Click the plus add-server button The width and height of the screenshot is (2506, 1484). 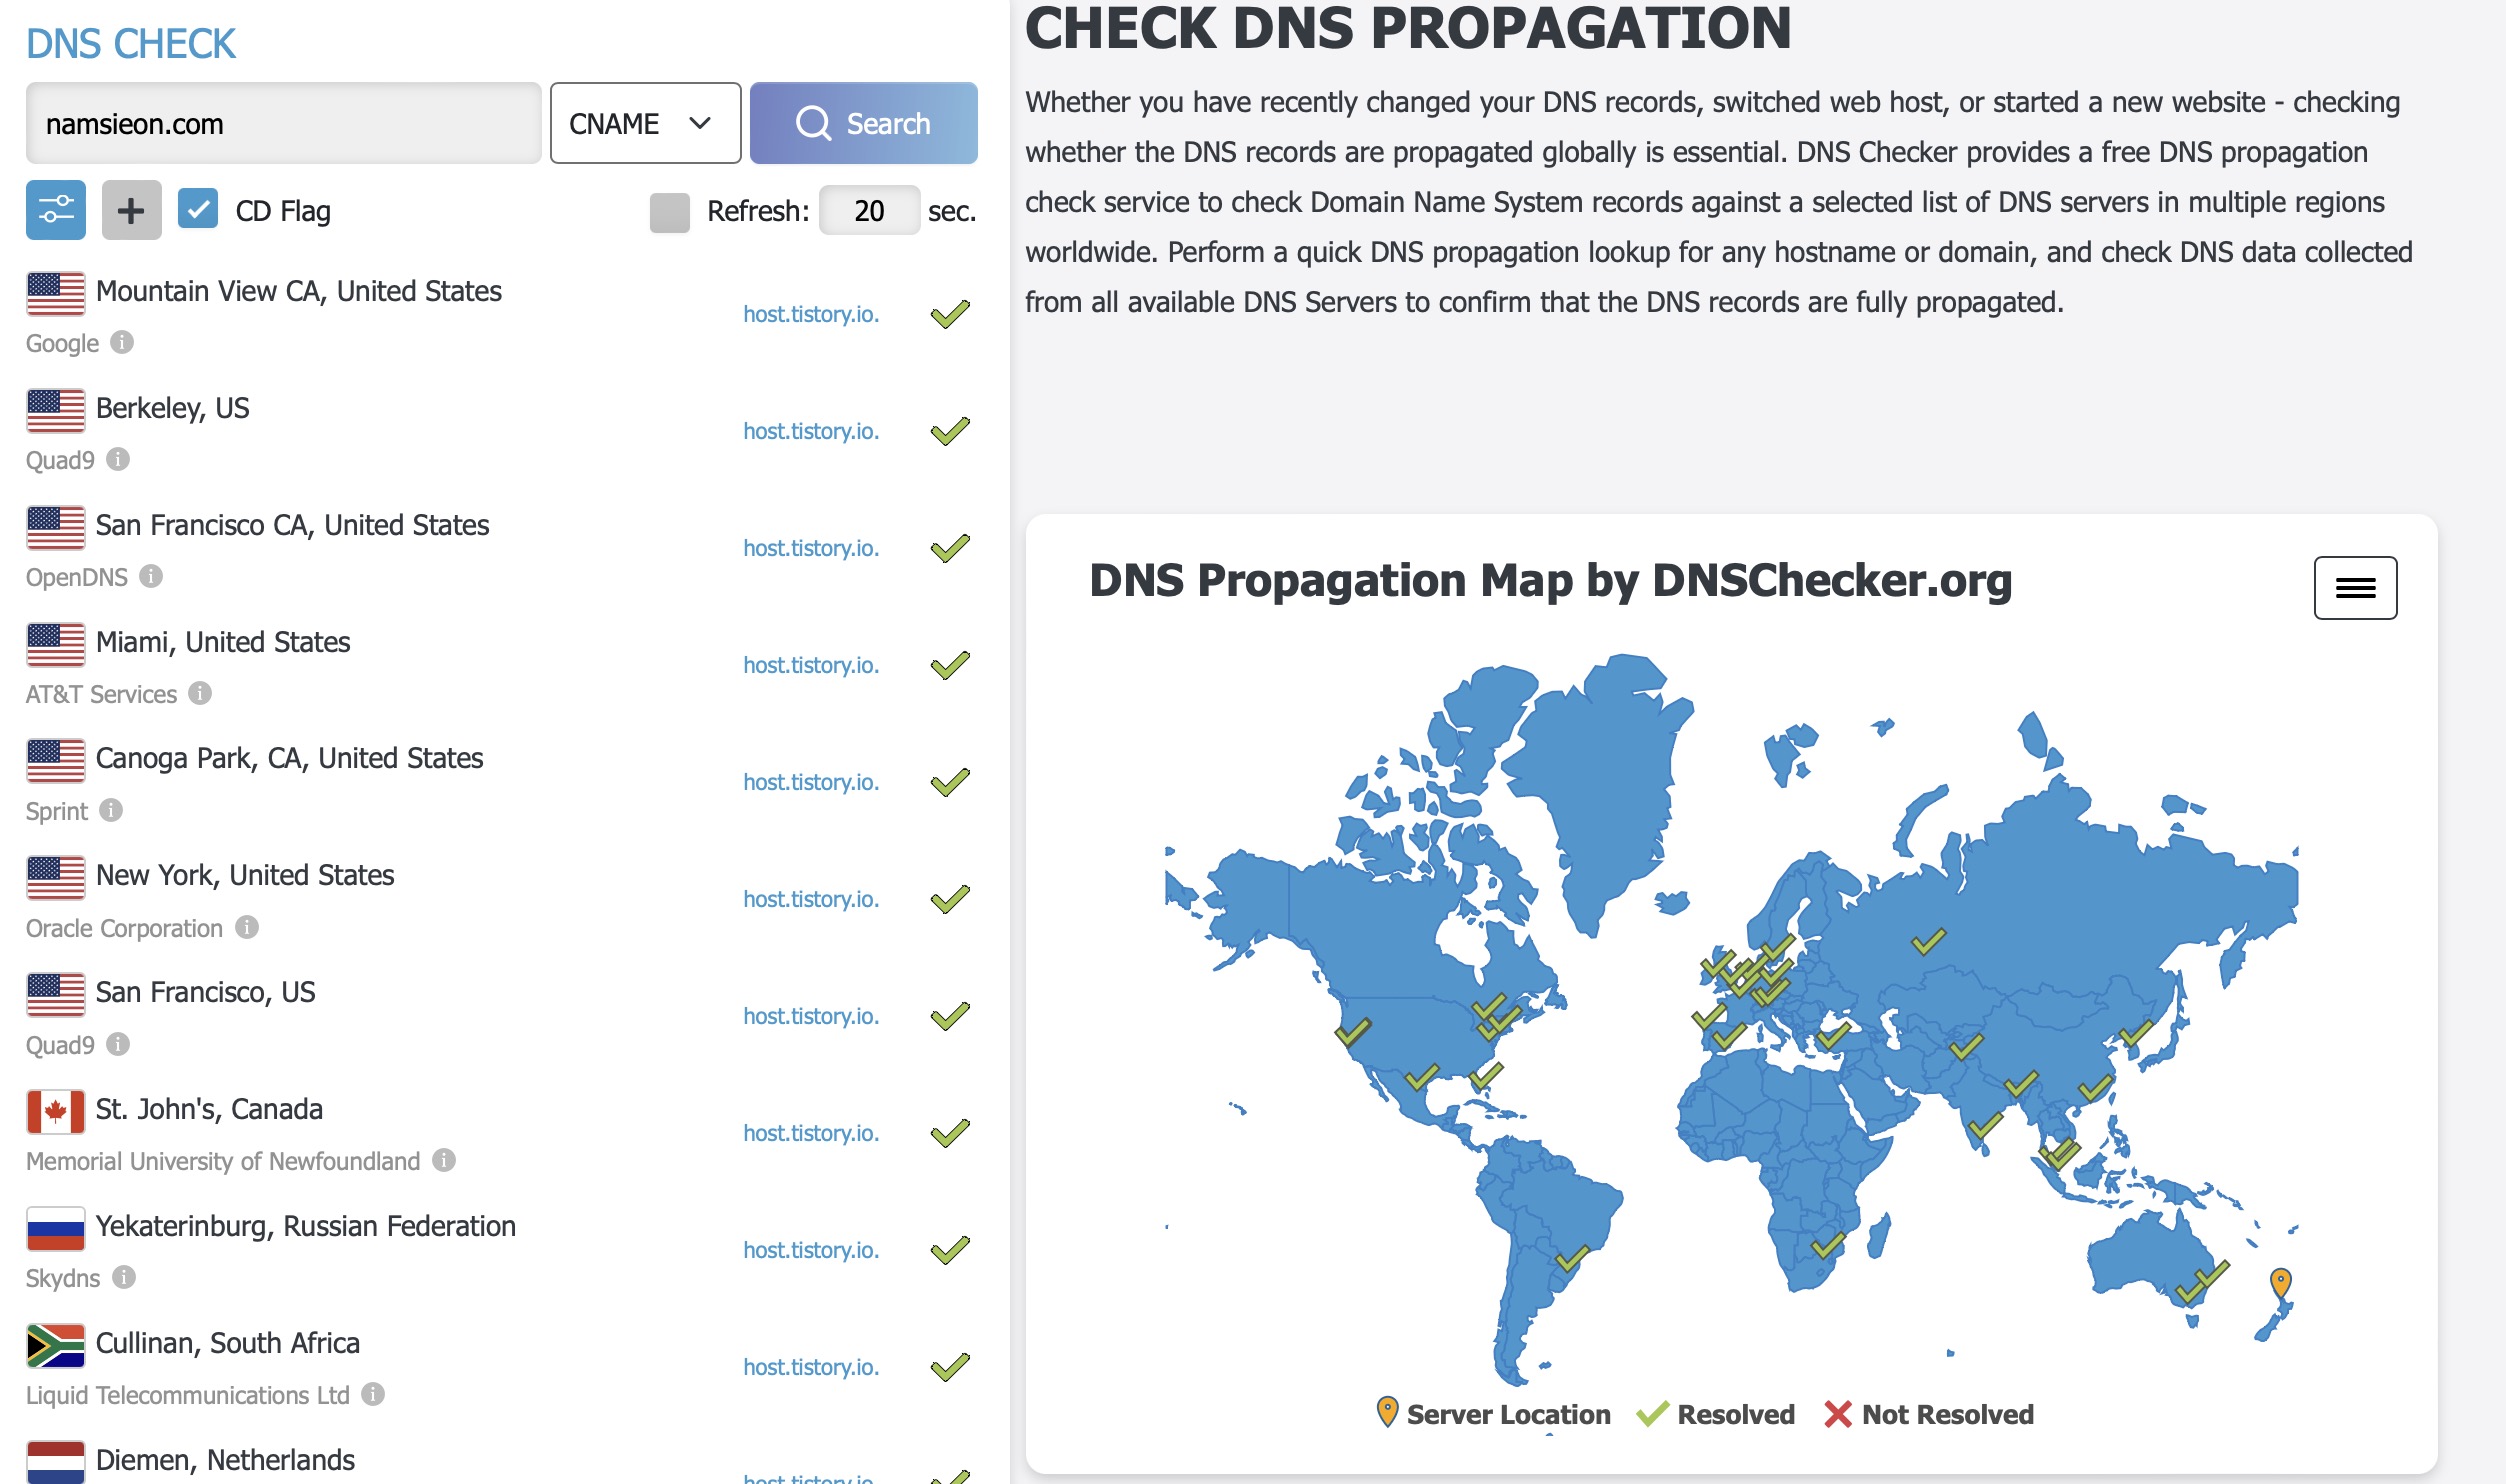pos(131,210)
